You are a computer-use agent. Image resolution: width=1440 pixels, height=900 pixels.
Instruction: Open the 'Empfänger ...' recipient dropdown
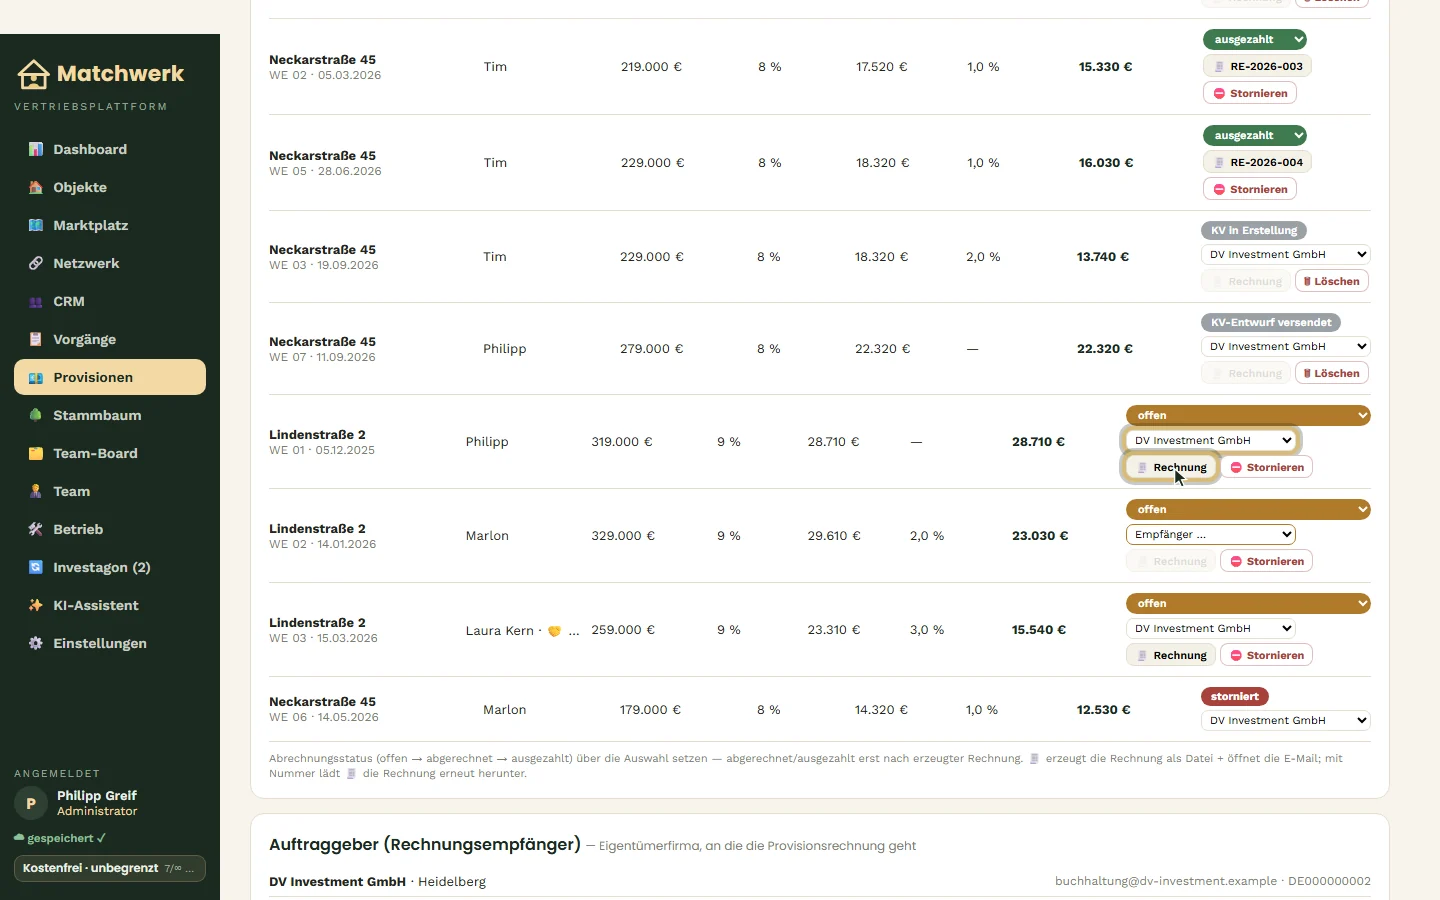(1211, 535)
